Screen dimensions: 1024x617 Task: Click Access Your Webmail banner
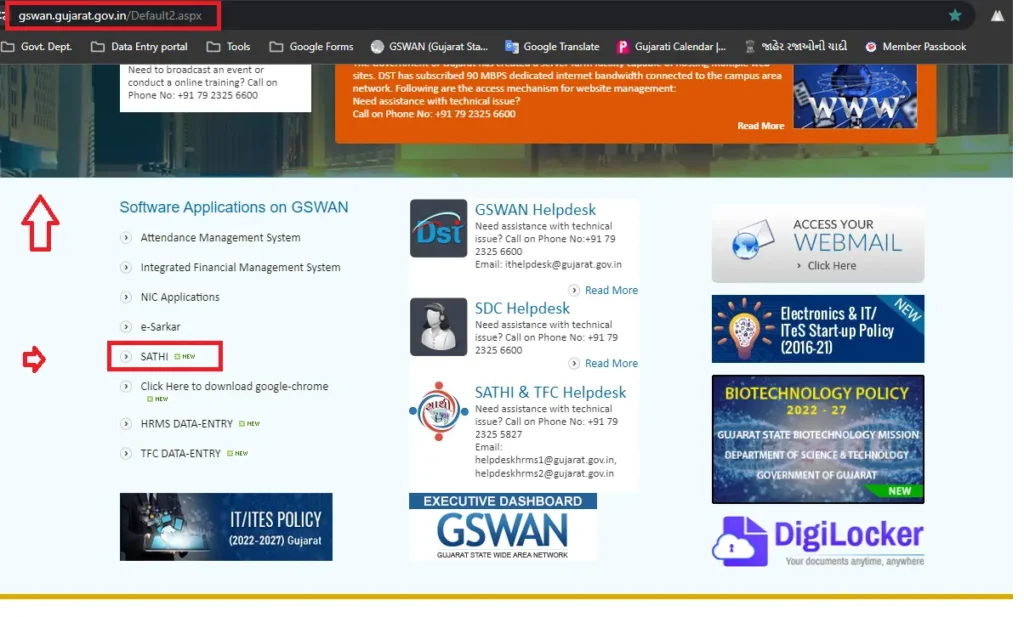818,245
